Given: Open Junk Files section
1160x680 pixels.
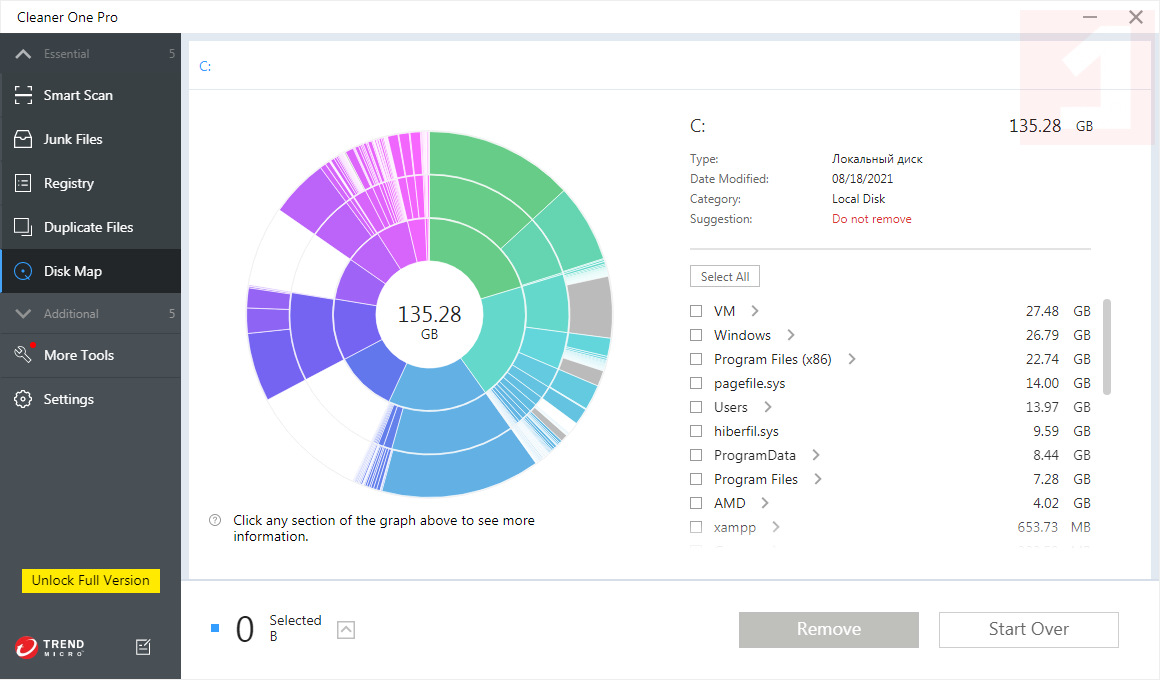Looking at the screenshot, I should coord(90,139).
